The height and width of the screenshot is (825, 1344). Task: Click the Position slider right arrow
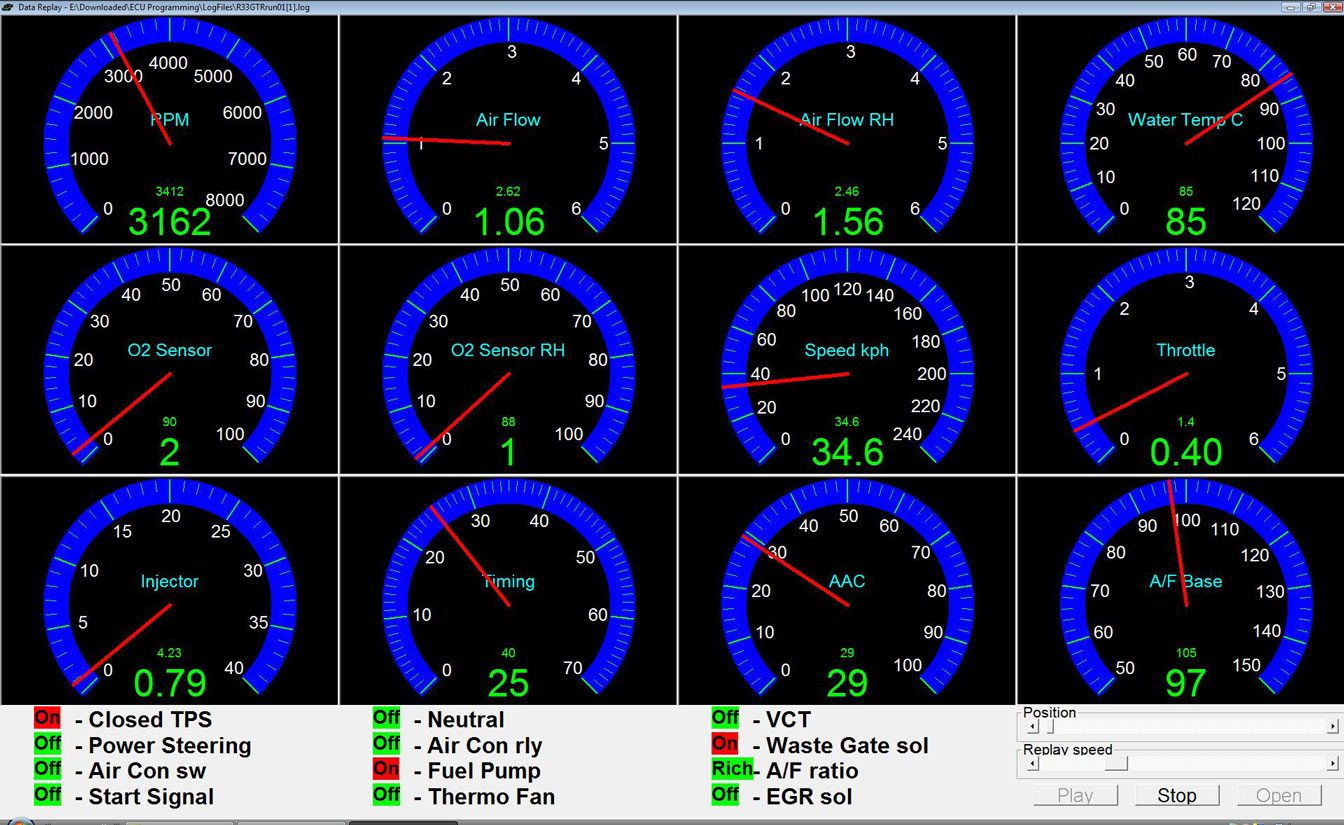coord(1332,727)
